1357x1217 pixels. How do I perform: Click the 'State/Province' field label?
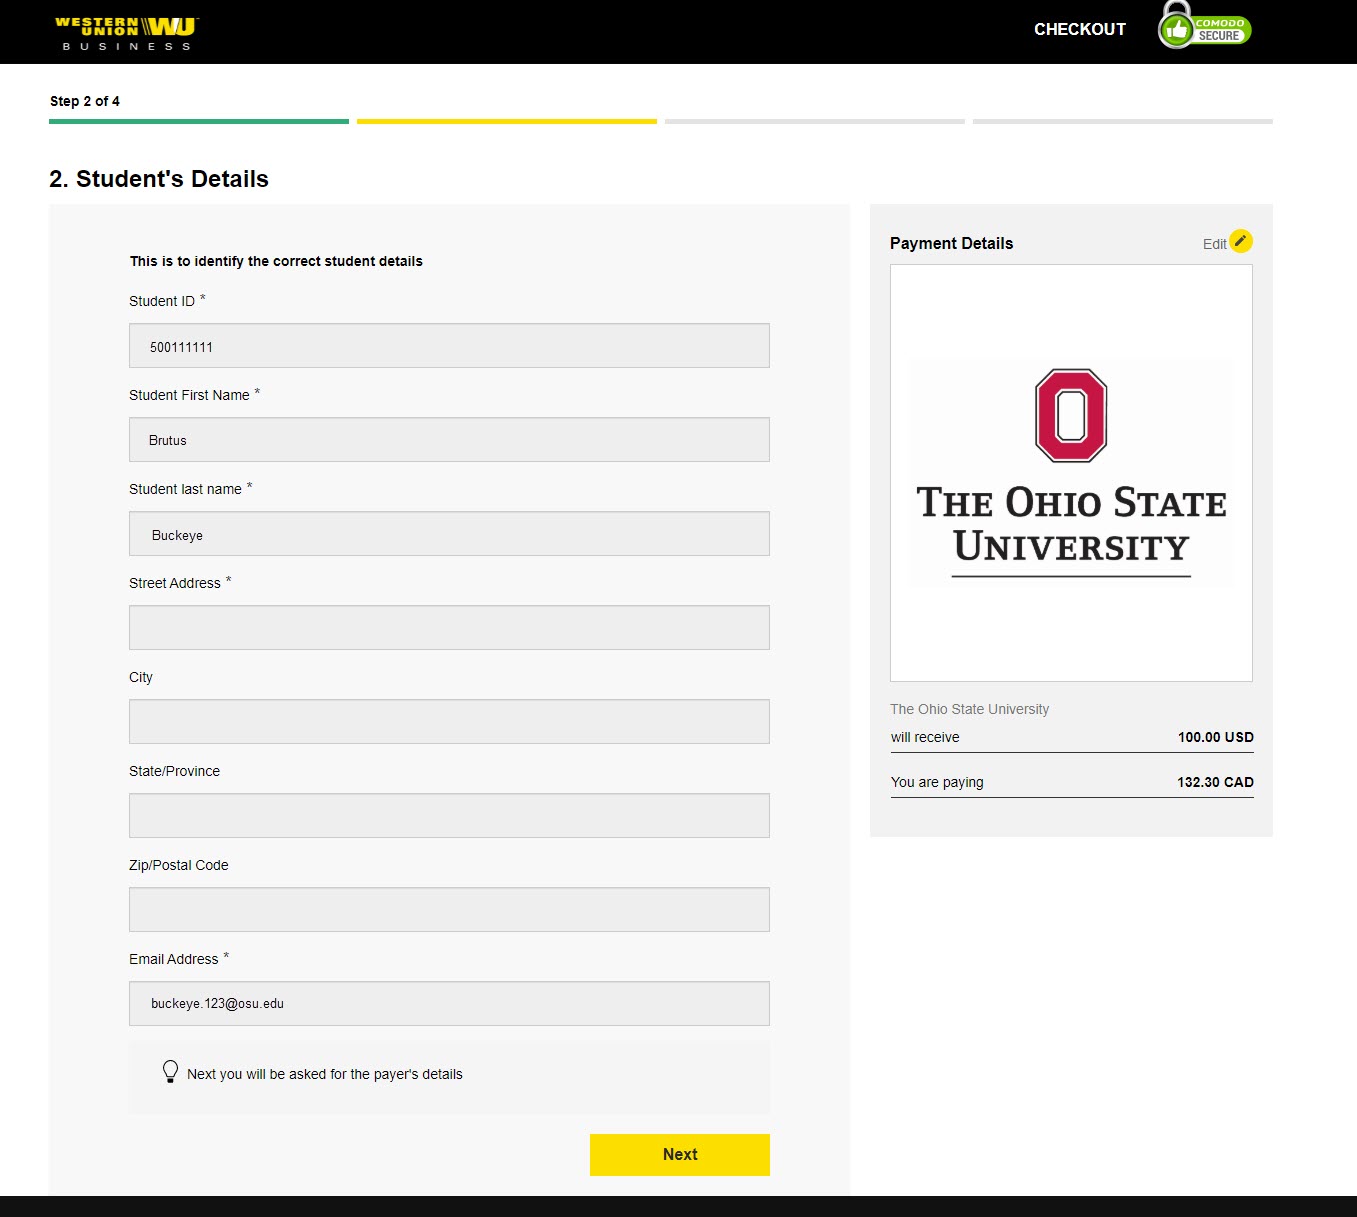[175, 771]
